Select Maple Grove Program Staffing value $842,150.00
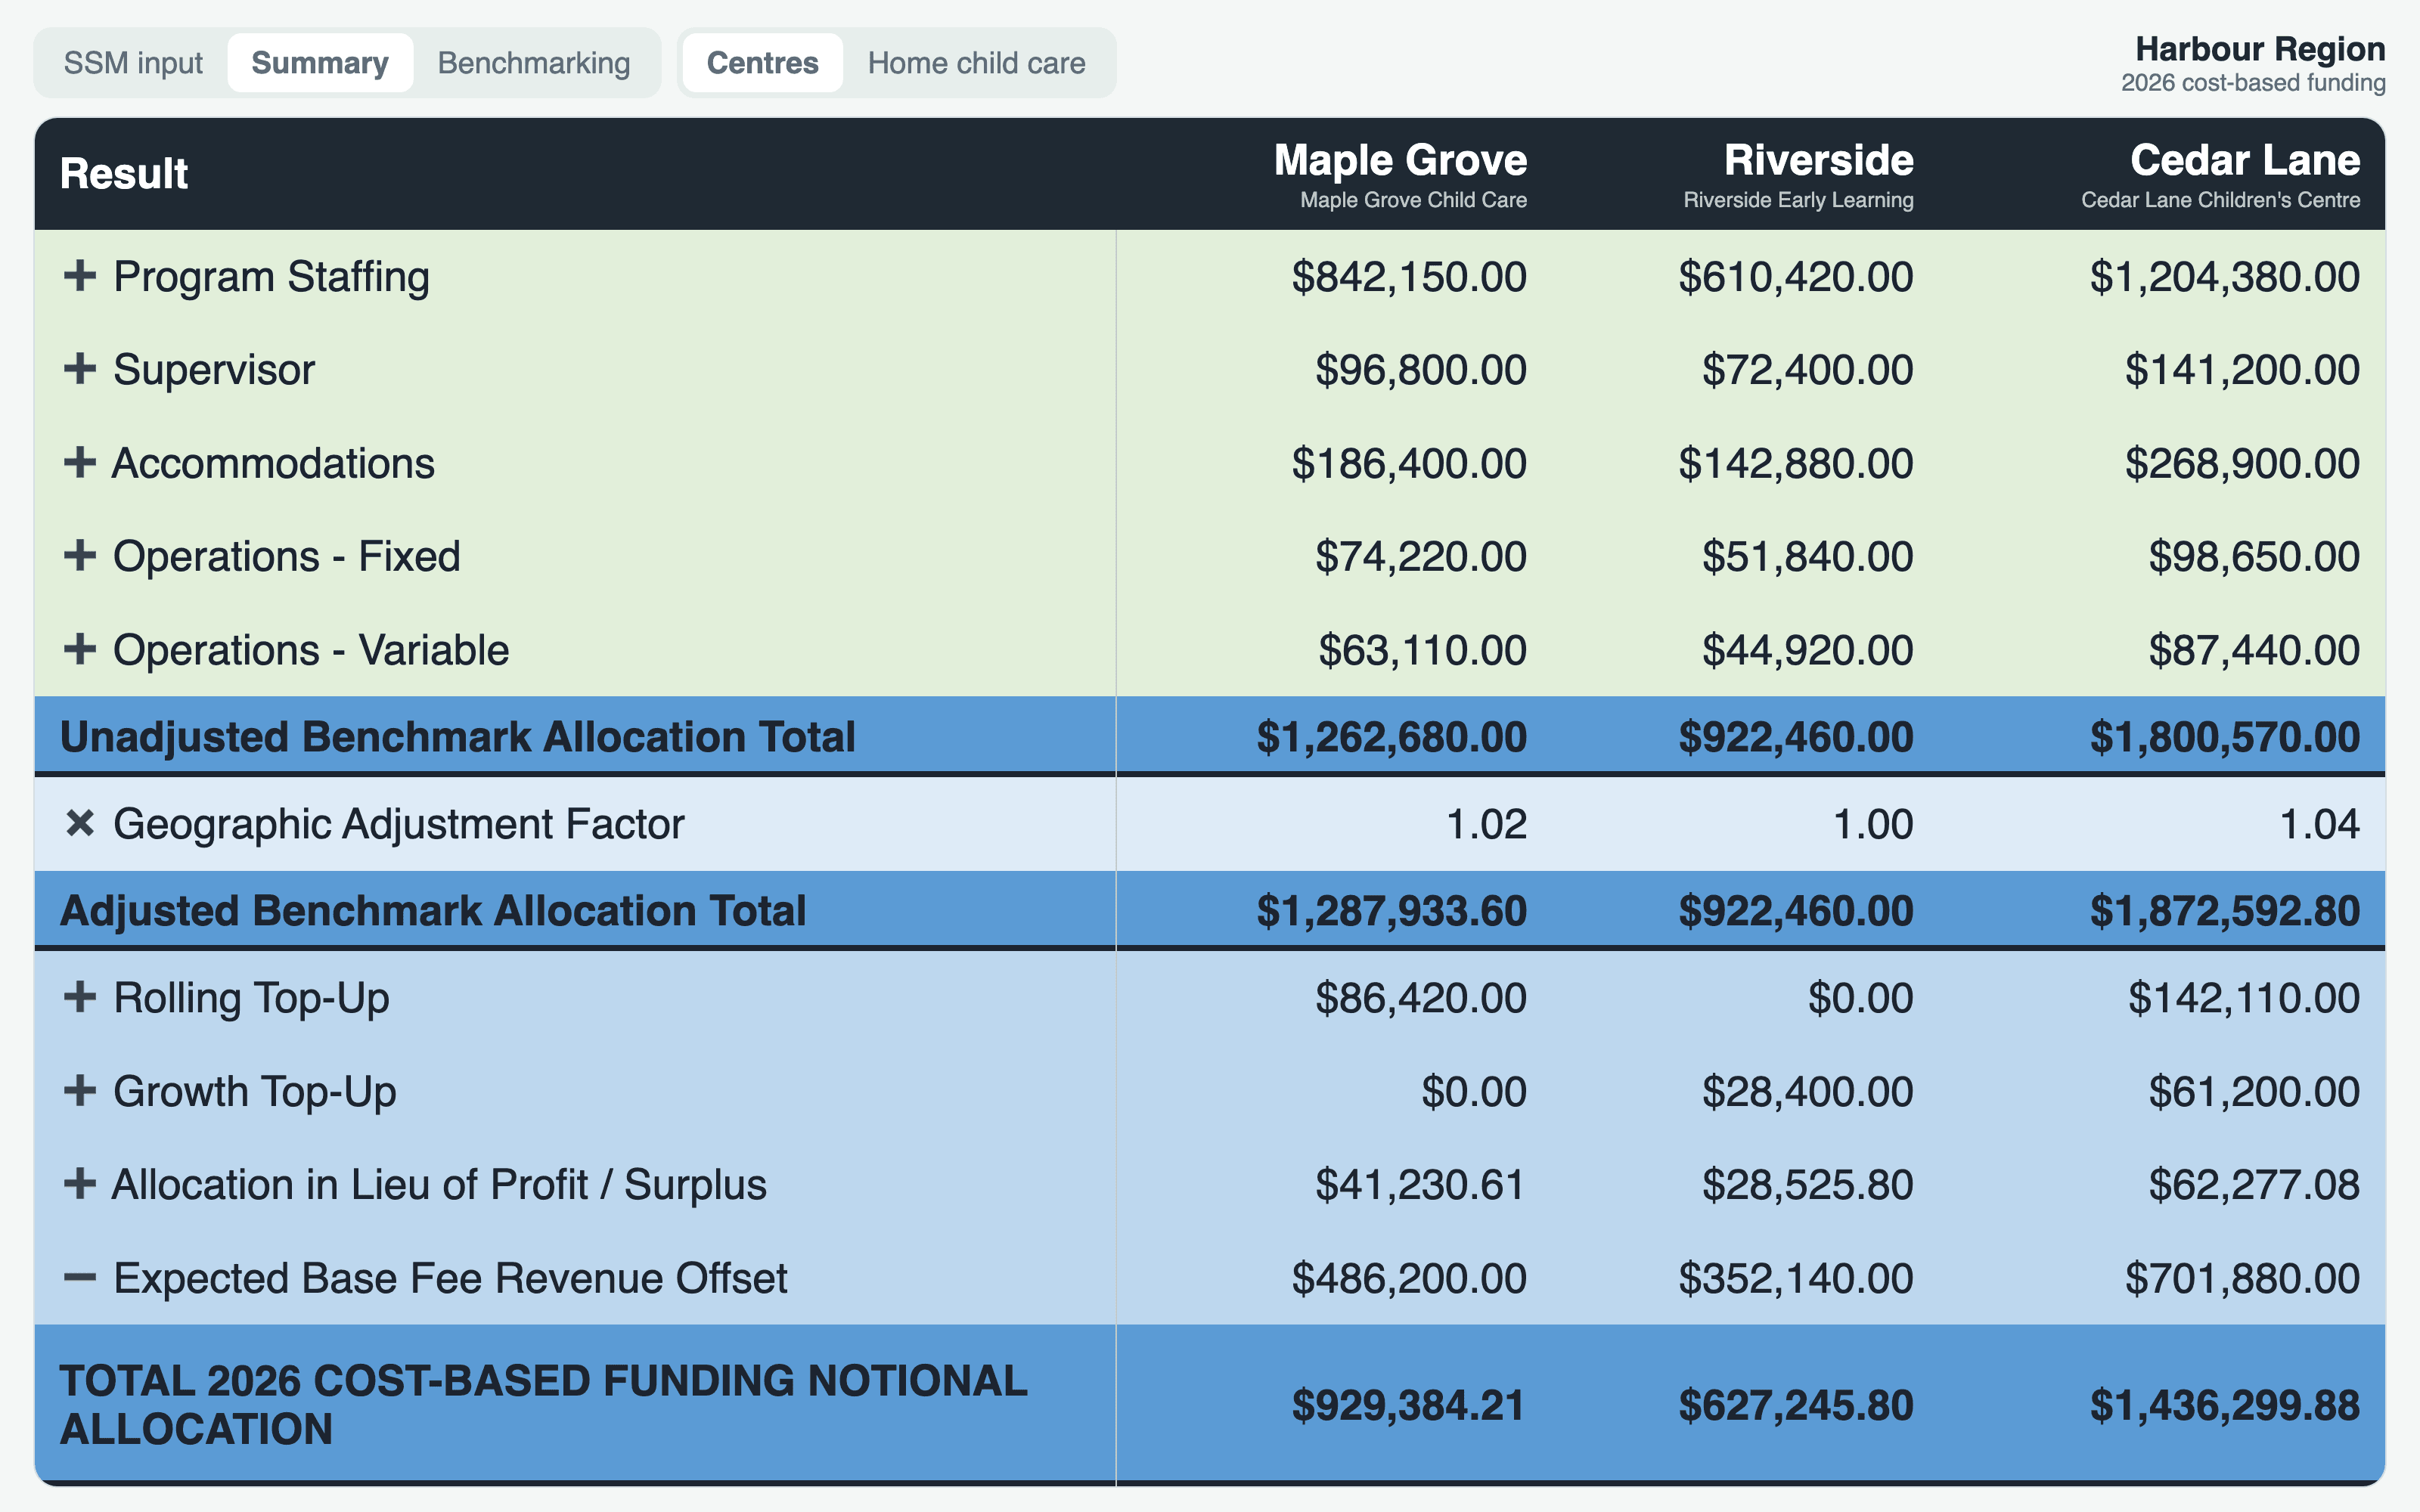2420x1512 pixels. pyautogui.click(x=1409, y=277)
